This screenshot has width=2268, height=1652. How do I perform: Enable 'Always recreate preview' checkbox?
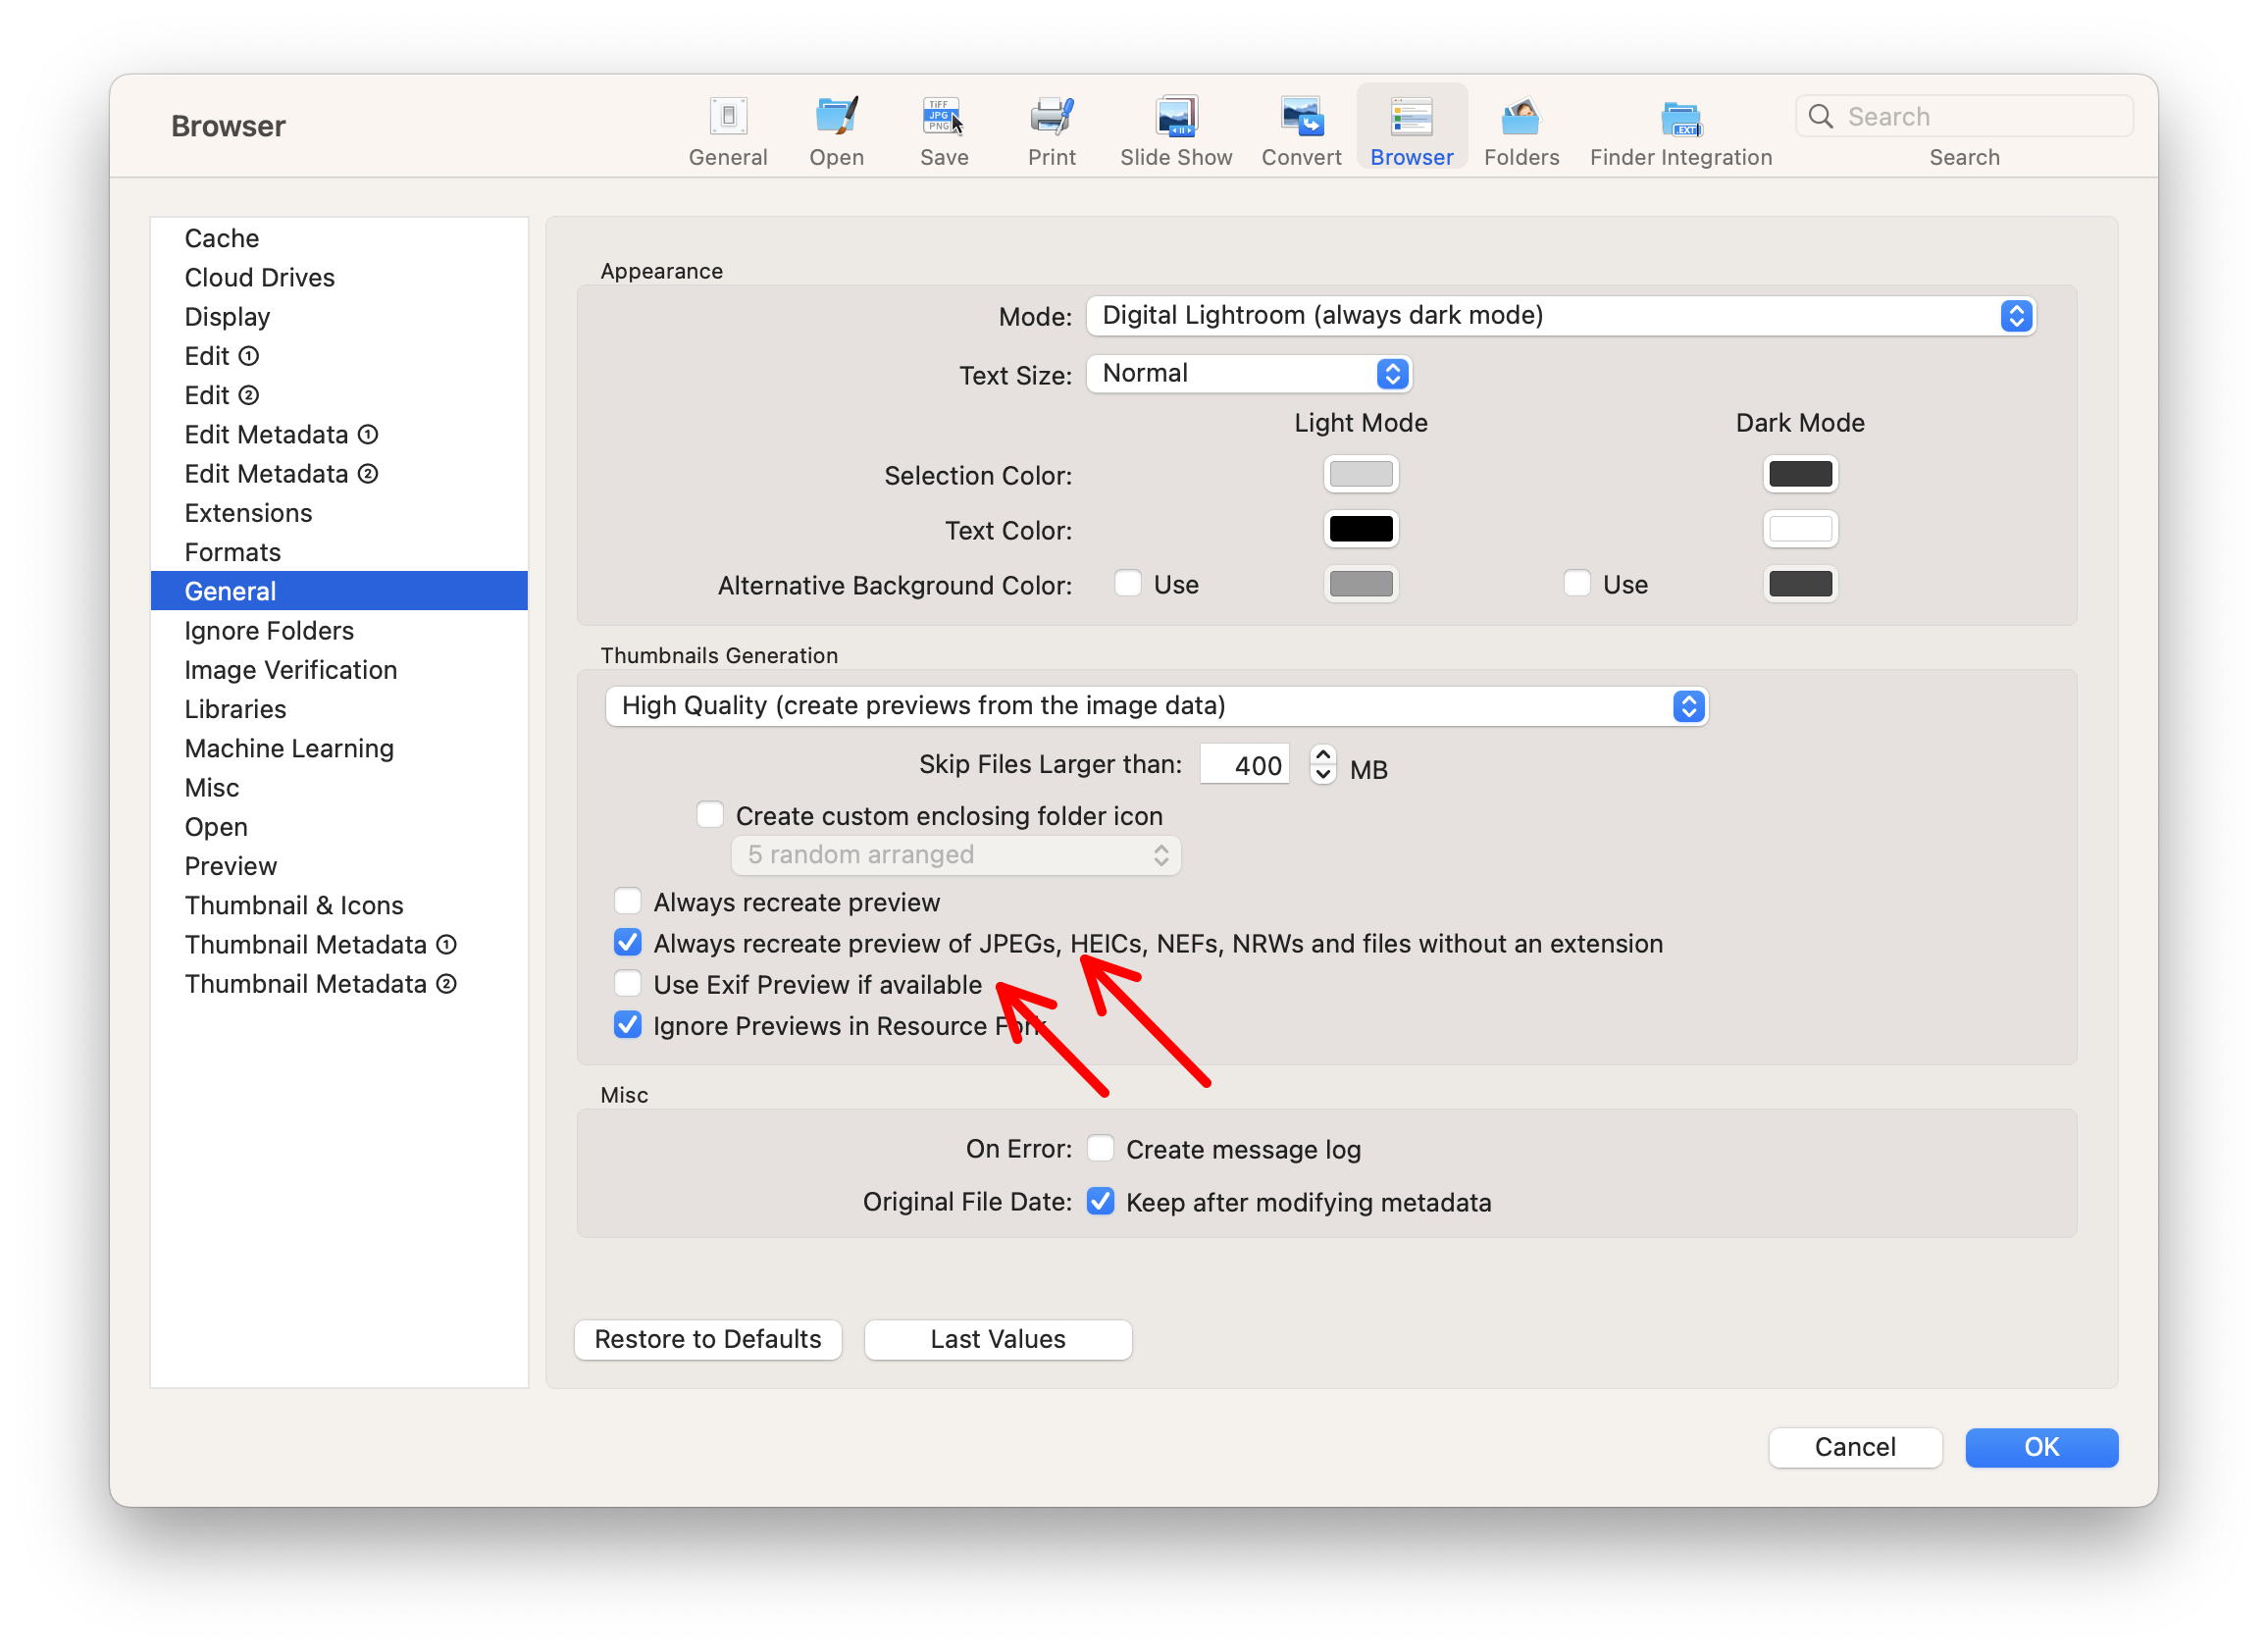pos(629,902)
